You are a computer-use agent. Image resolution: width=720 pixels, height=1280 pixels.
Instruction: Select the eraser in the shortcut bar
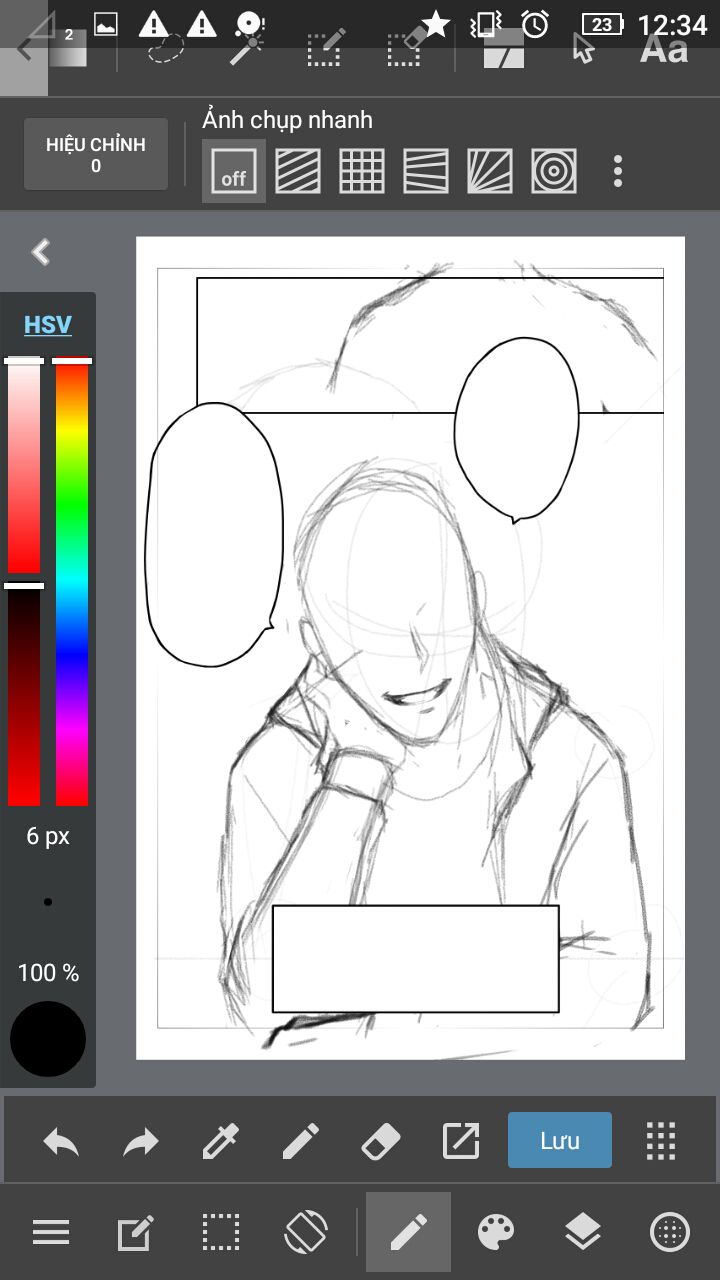tap(379, 1141)
